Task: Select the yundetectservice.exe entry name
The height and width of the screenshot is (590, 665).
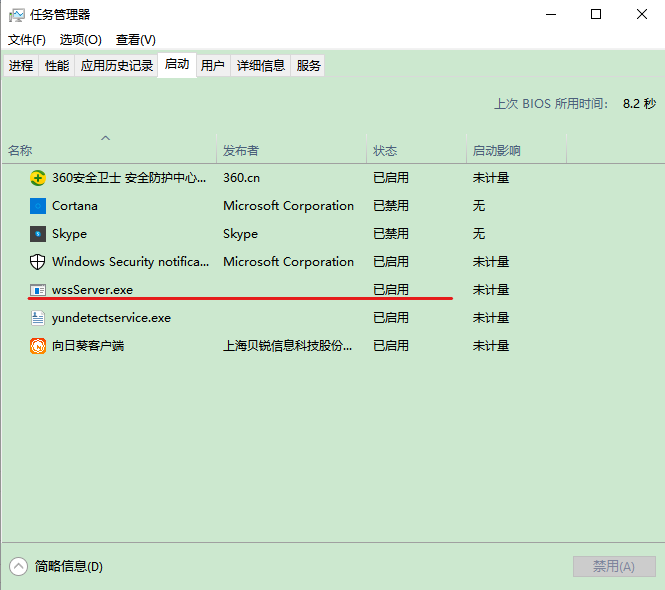Action: click(x=111, y=318)
